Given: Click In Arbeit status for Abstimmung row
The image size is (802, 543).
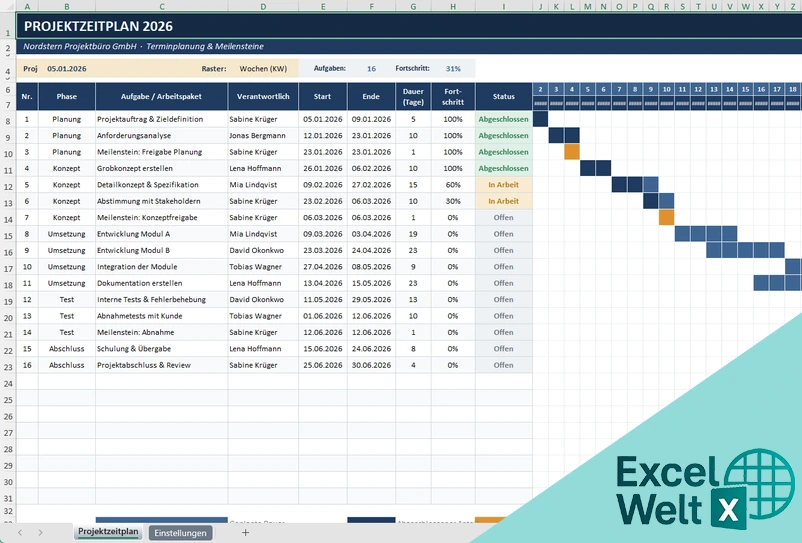Looking at the screenshot, I should [x=504, y=201].
